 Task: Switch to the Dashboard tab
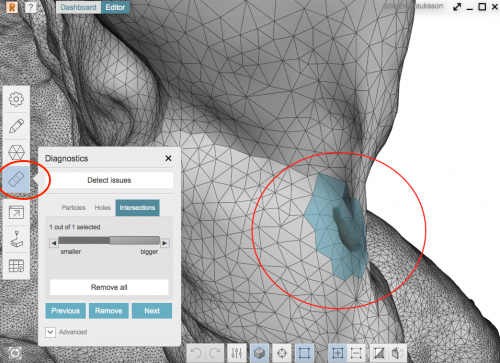78,7
